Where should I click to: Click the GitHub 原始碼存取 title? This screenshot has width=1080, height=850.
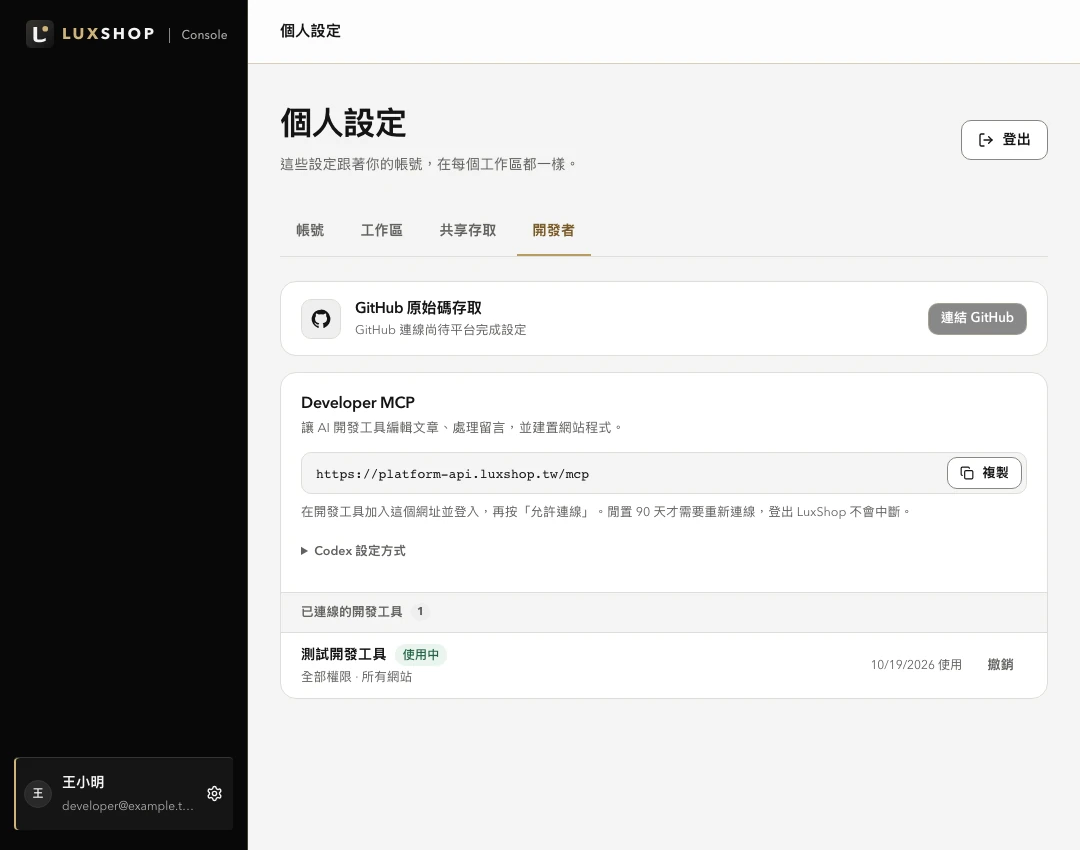[418, 308]
